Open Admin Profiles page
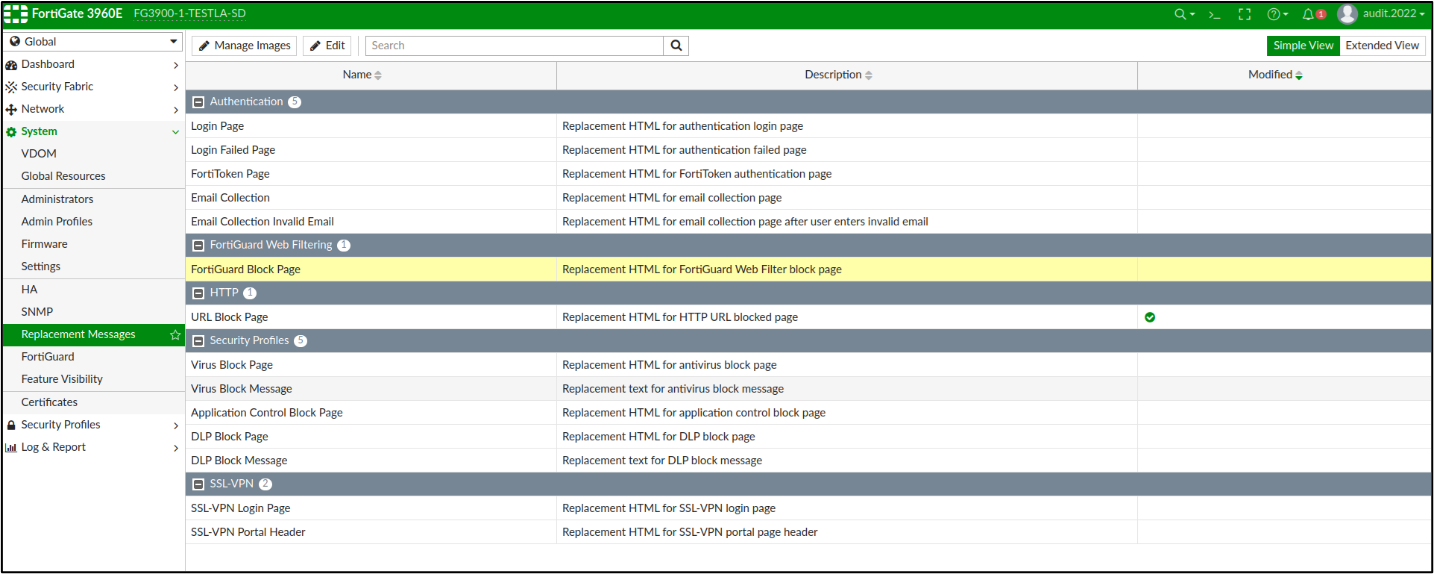Image resolution: width=1434 pixels, height=574 pixels. 93,222
